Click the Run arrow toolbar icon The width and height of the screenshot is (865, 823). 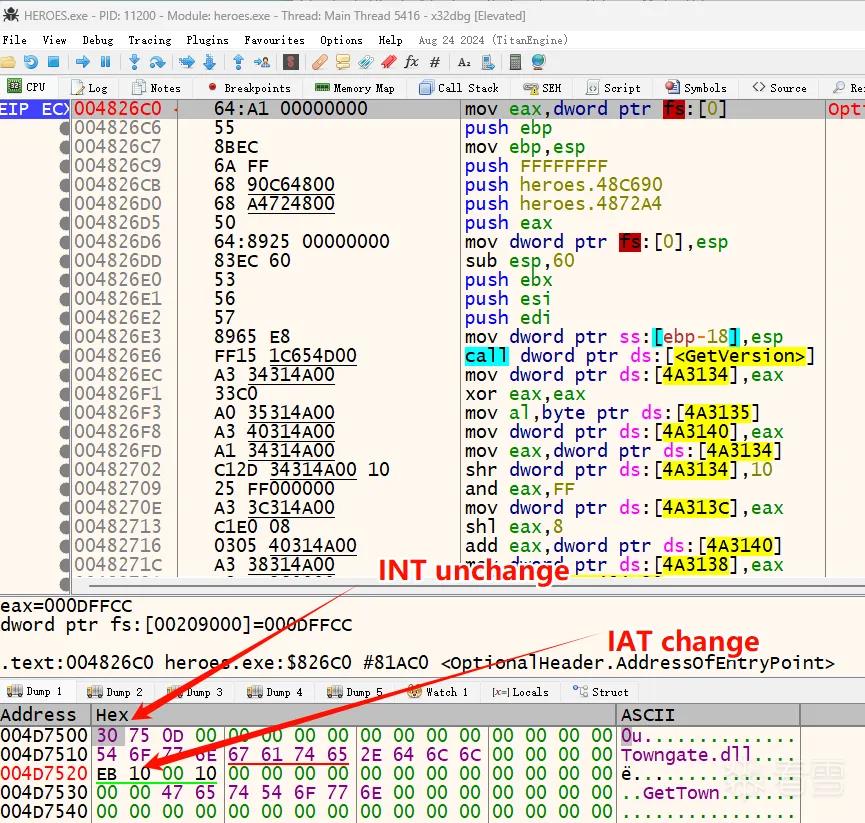click(83, 62)
